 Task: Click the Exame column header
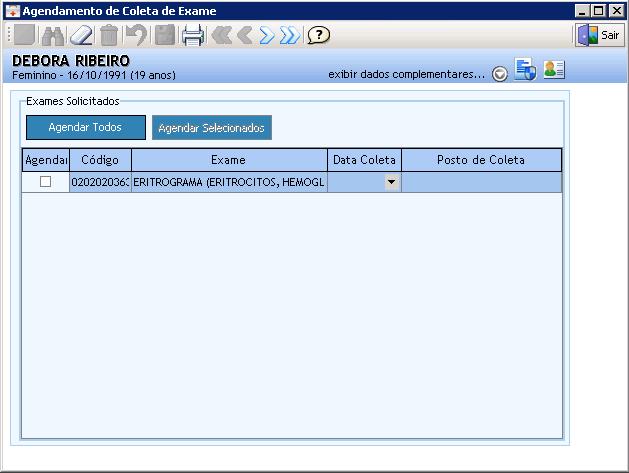(x=229, y=160)
